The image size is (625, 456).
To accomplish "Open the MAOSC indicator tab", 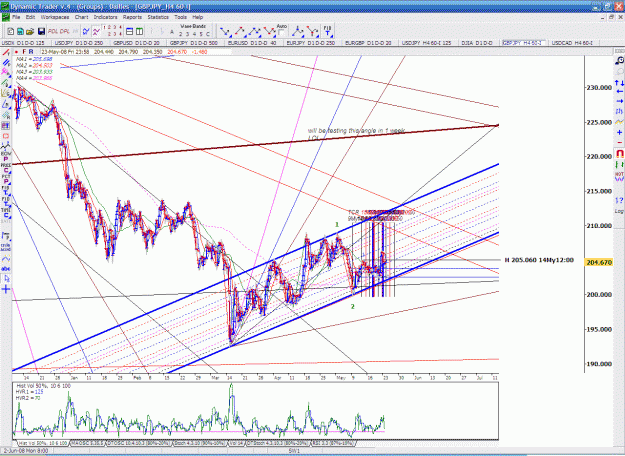I will (87, 443).
